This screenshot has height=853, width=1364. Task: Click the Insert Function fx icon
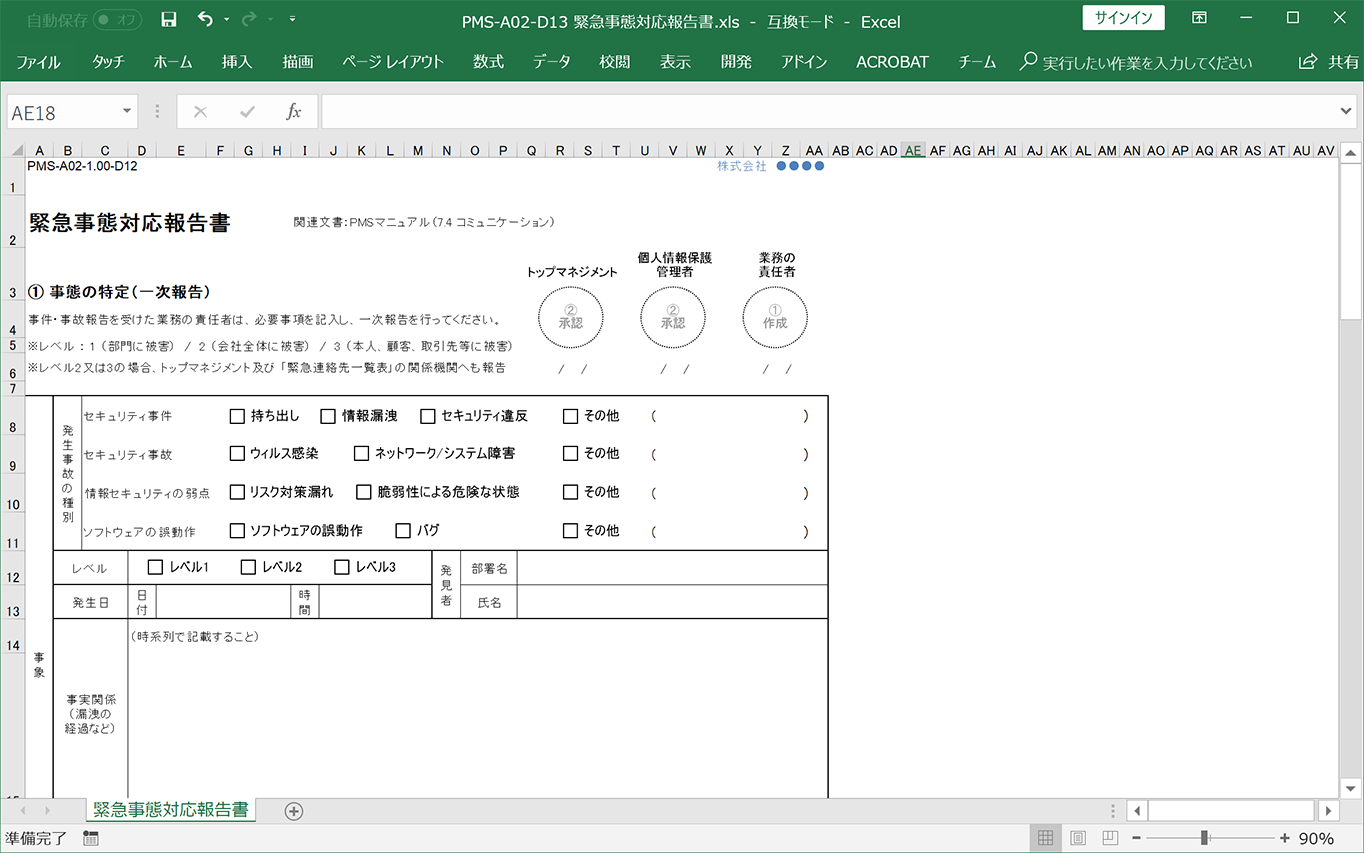[x=293, y=112]
